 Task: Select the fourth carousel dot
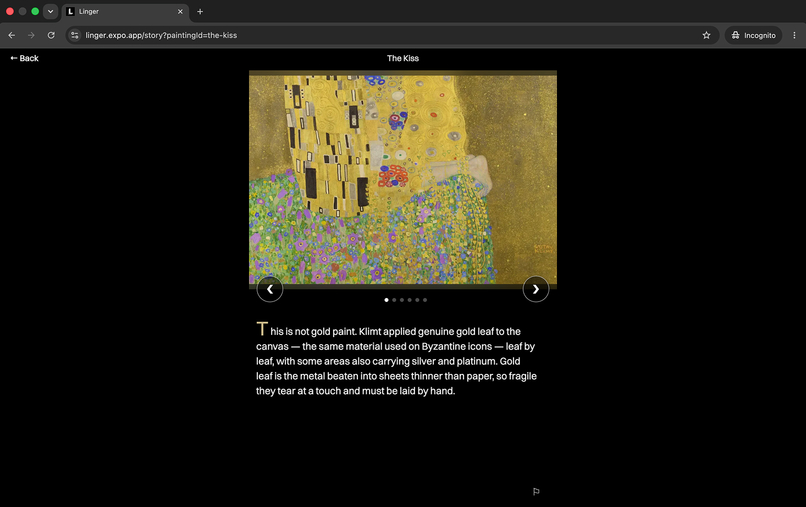click(410, 300)
